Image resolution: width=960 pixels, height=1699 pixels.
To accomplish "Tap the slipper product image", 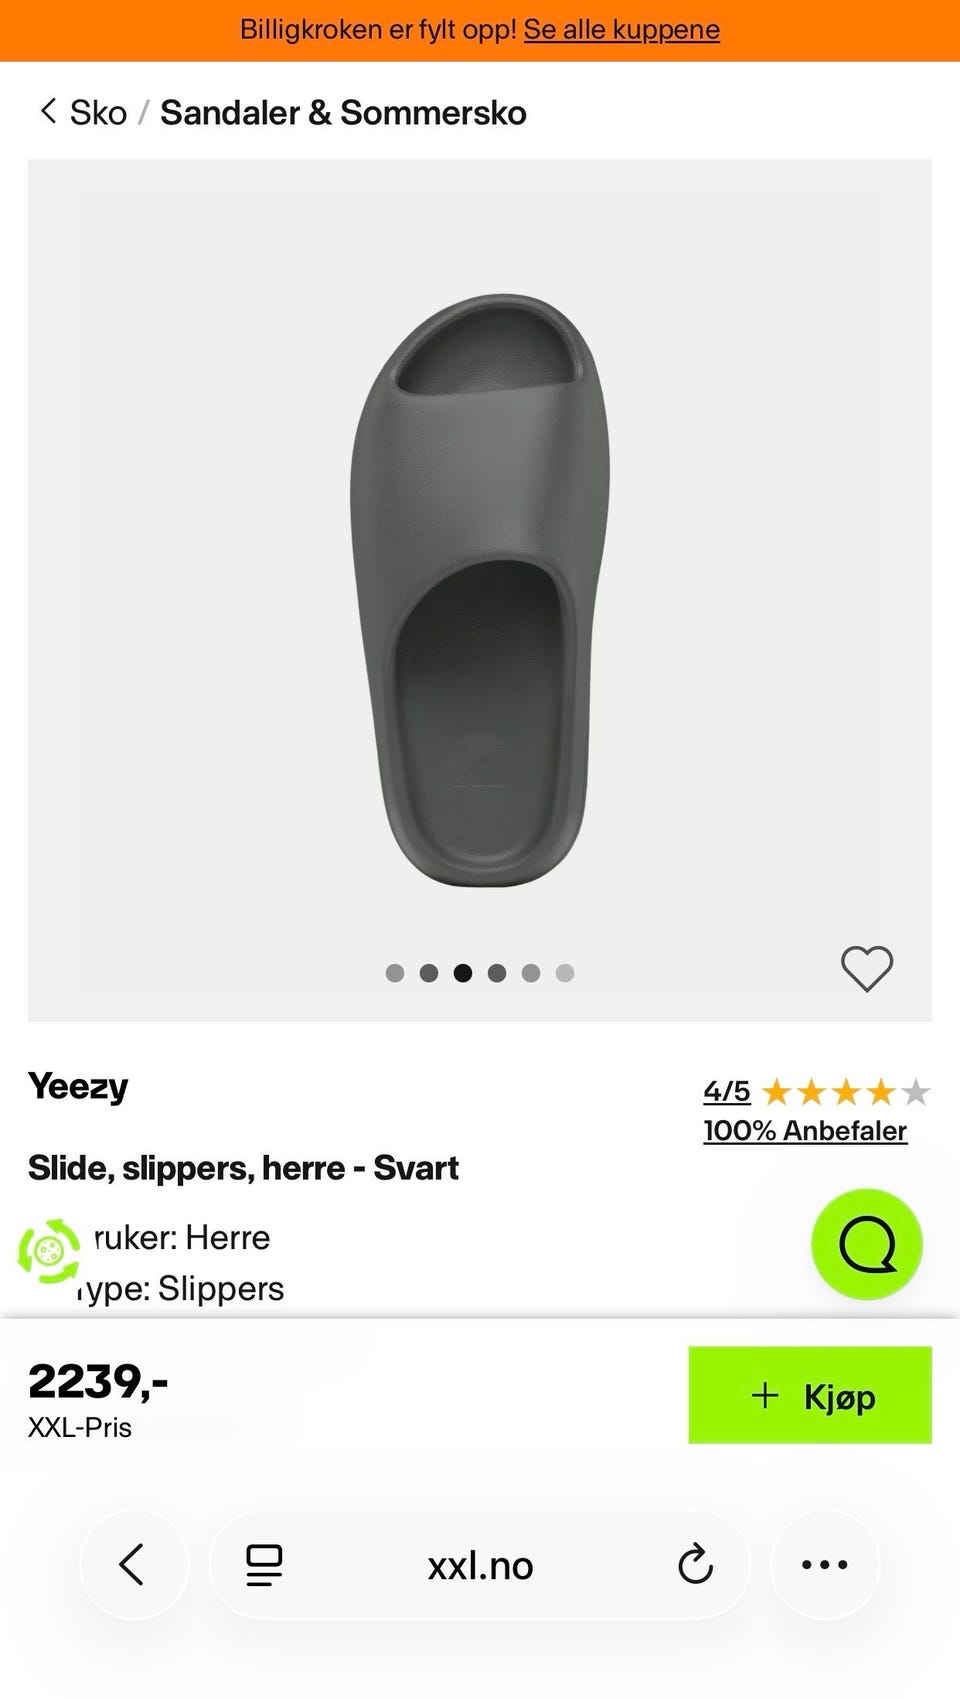I will tap(480, 590).
